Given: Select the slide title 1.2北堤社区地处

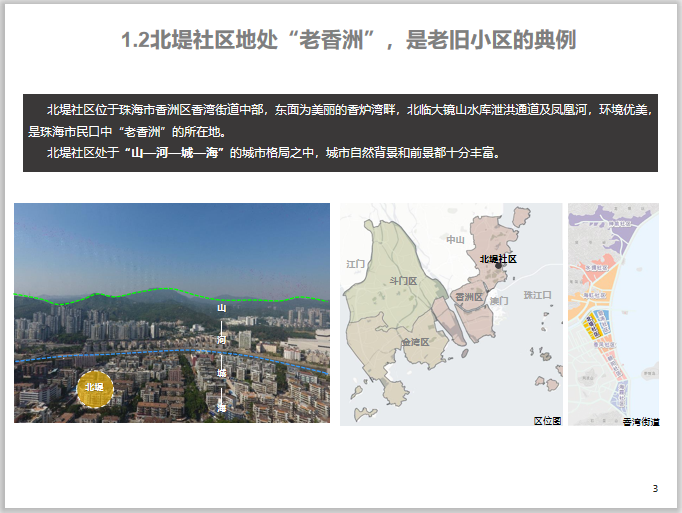Looking at the screenshot, I should click(347, 41).
